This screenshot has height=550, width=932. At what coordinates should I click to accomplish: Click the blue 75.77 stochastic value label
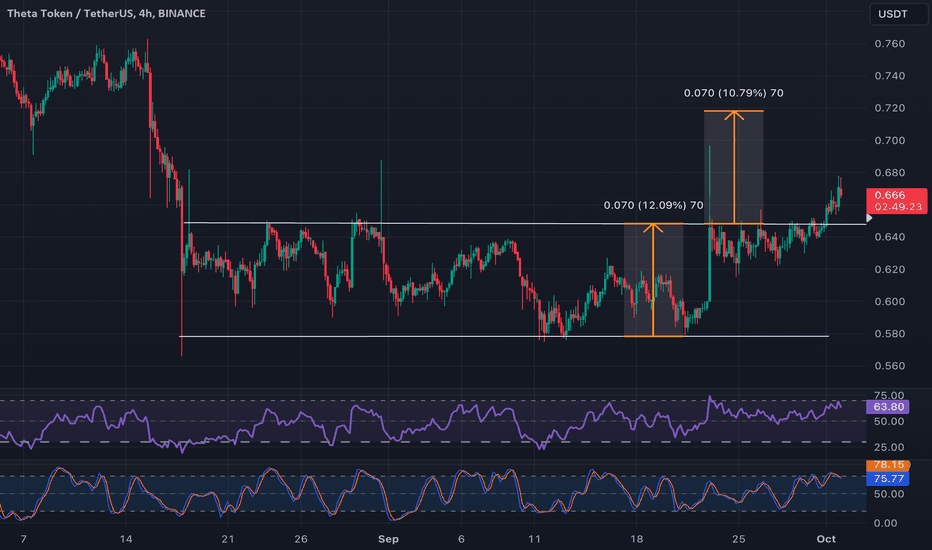point(887,479)
